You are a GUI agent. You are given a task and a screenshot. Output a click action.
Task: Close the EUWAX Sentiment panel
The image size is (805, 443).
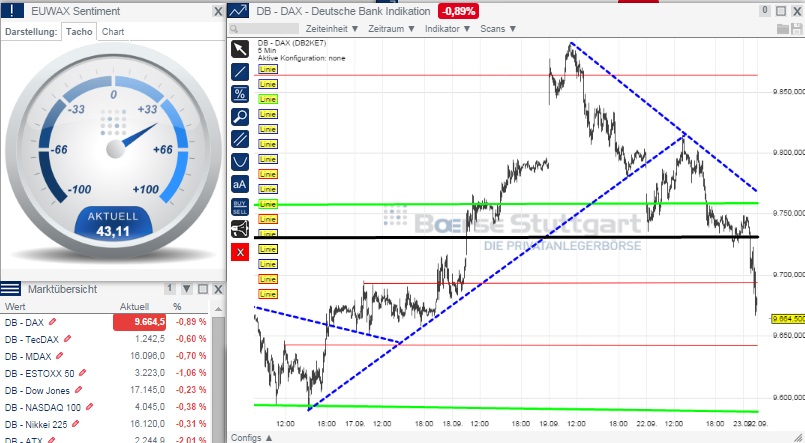coord(218,11)
